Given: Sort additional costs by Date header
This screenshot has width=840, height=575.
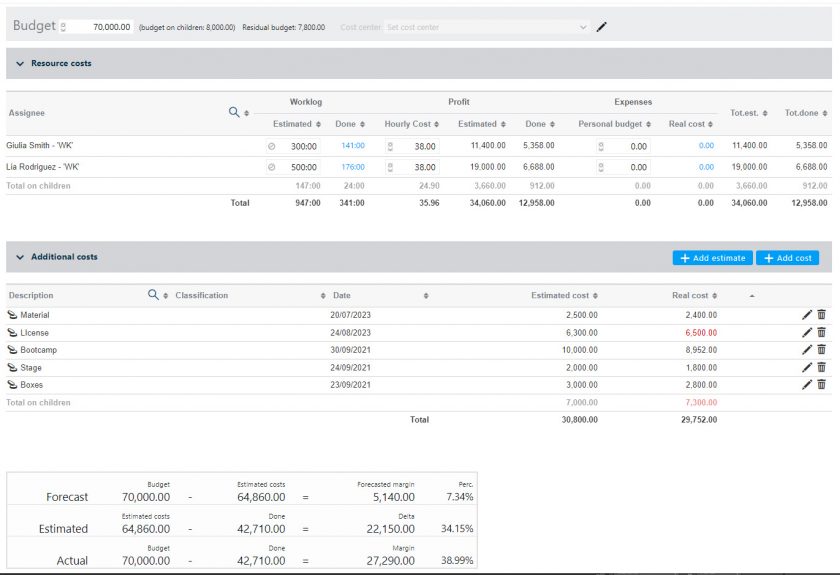Looking at the screenshot, I should pos(342,295).
